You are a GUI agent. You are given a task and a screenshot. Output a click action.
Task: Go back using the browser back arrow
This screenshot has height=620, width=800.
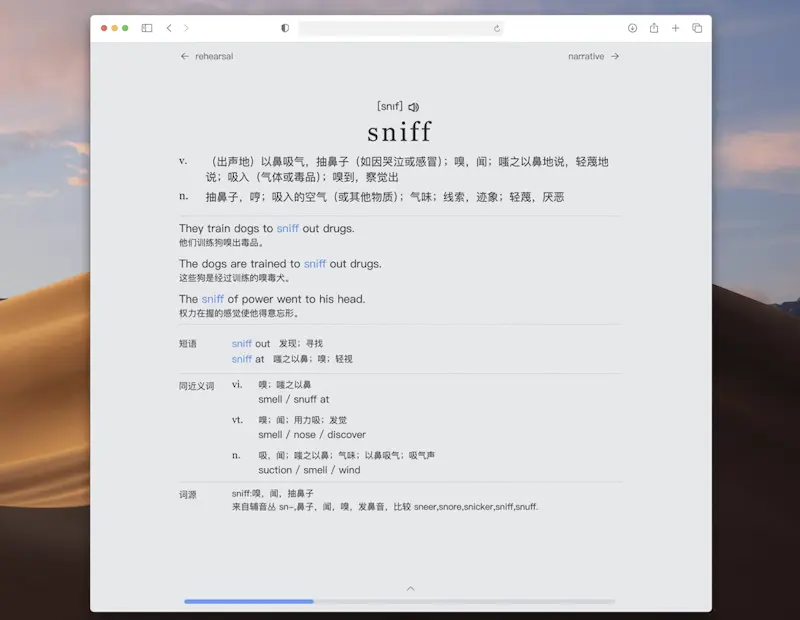(x=168, y=29)
